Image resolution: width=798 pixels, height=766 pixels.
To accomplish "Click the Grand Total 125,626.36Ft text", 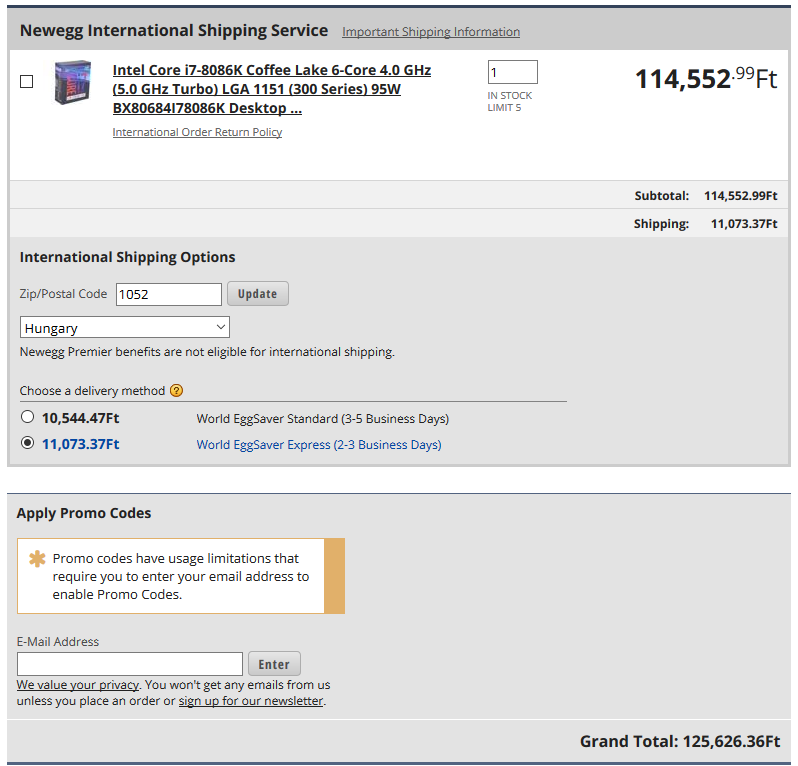I will 680,741.
